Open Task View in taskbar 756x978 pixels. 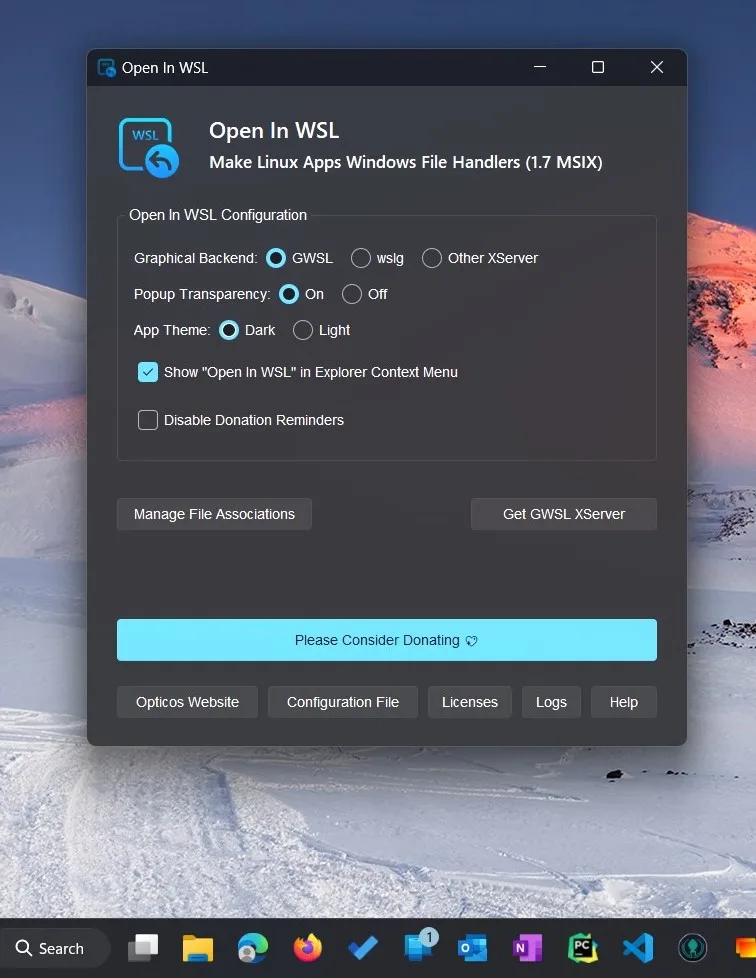tap(143, 948)
